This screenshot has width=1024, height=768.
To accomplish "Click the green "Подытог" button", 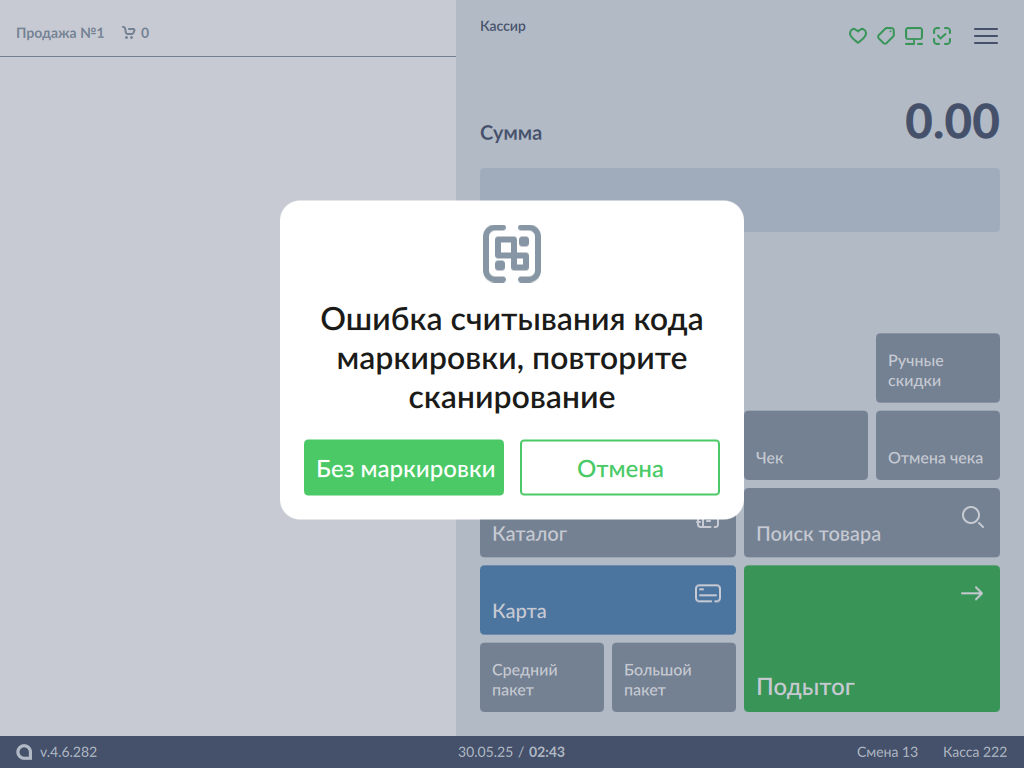I will [871, 639].
